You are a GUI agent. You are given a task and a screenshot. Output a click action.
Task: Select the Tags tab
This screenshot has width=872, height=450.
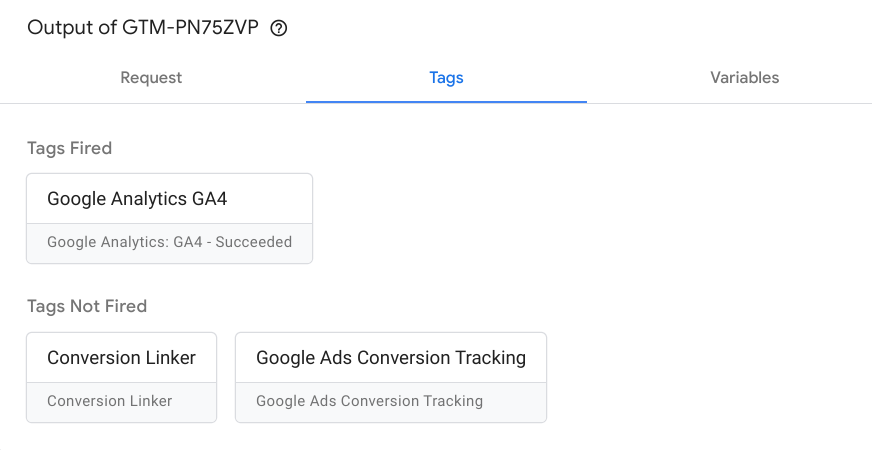tap(446, 77)
